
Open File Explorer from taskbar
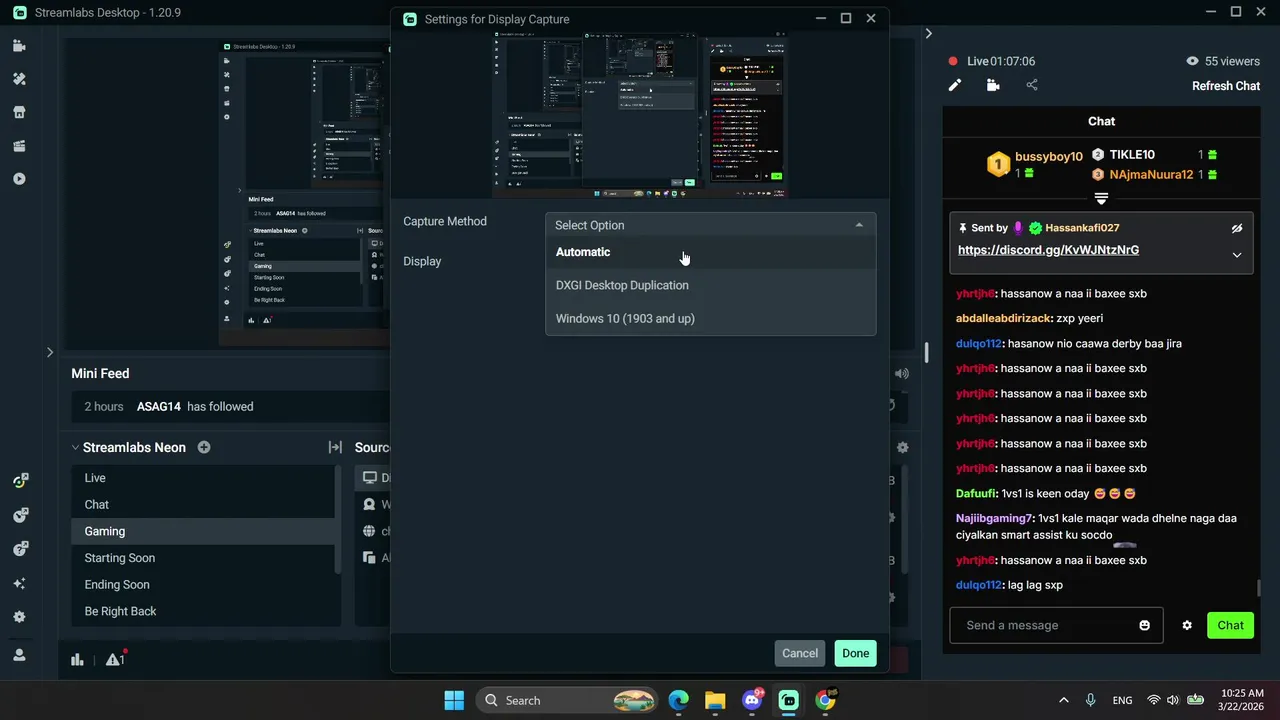coord(715,700)
